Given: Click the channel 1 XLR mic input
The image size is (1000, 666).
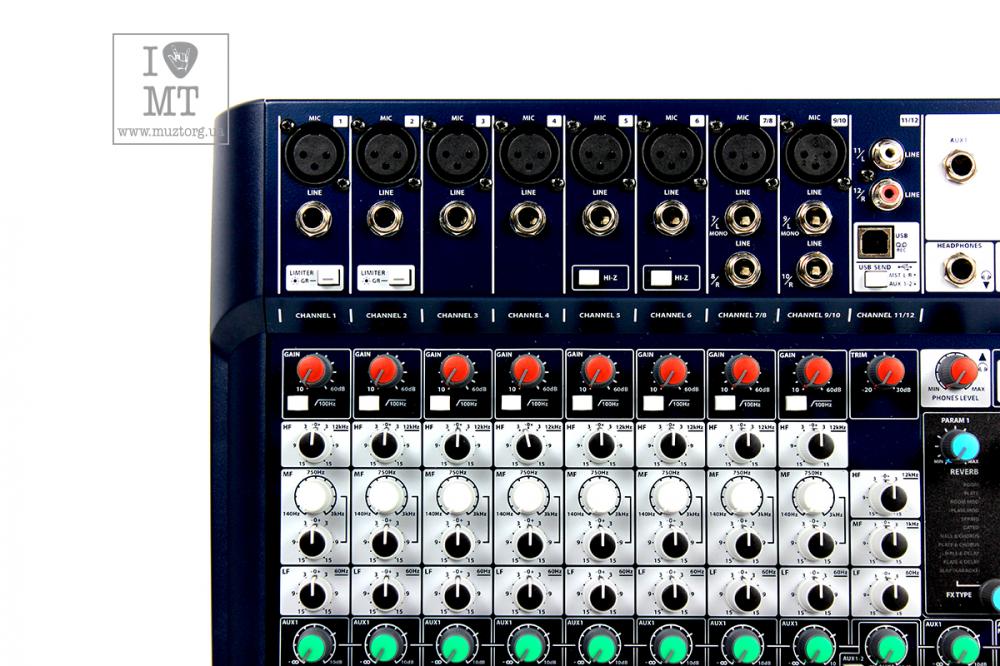Looking at the screenshot, I should (x=315, y=154).
